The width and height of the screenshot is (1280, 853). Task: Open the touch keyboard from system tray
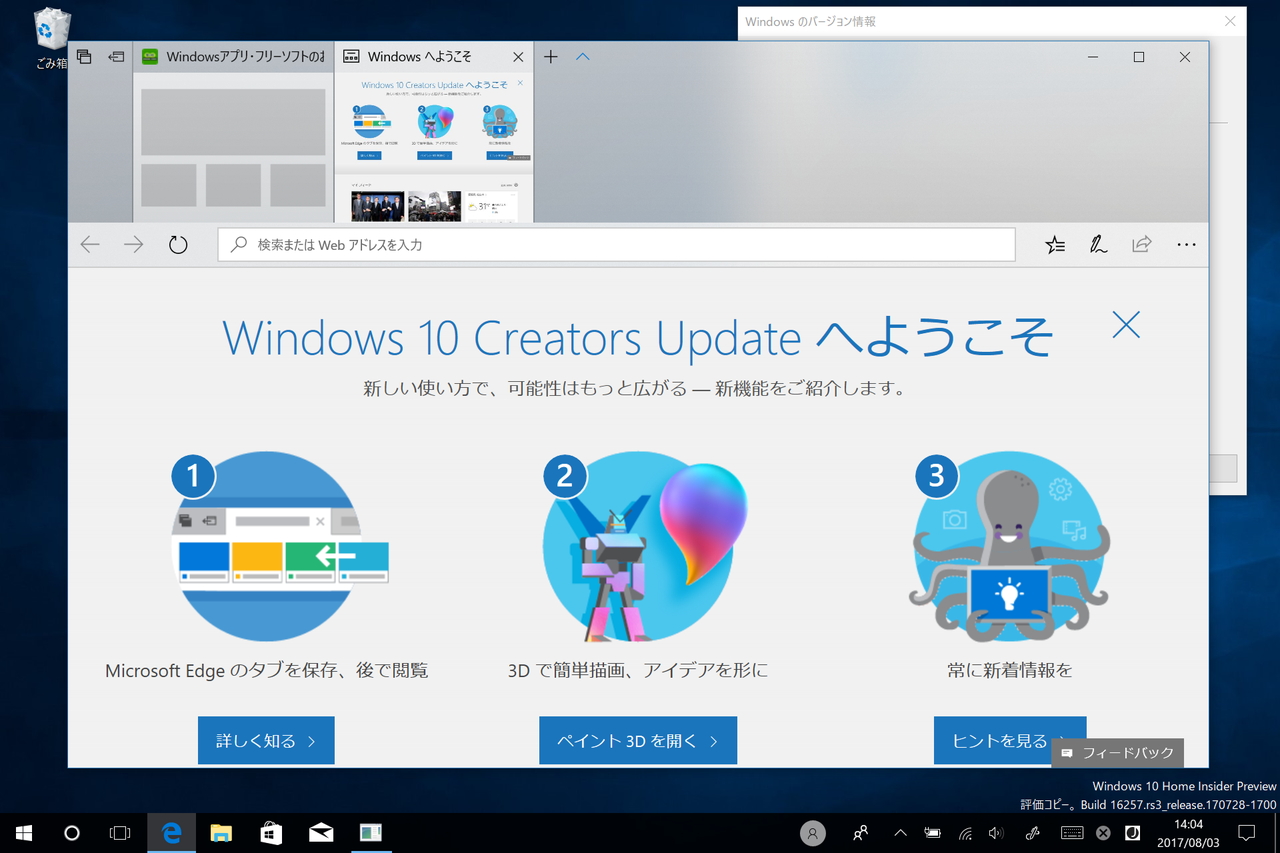[x=1069, y=833]
